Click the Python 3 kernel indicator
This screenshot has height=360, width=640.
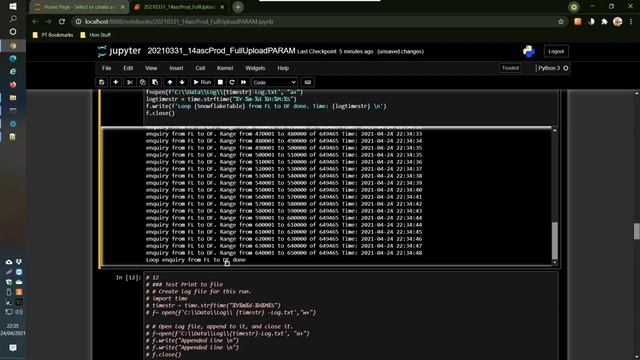point(553,68)
